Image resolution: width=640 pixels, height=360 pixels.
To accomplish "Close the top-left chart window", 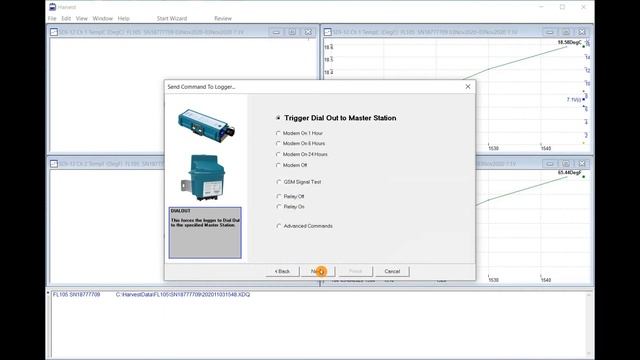I will pos(308,32).
